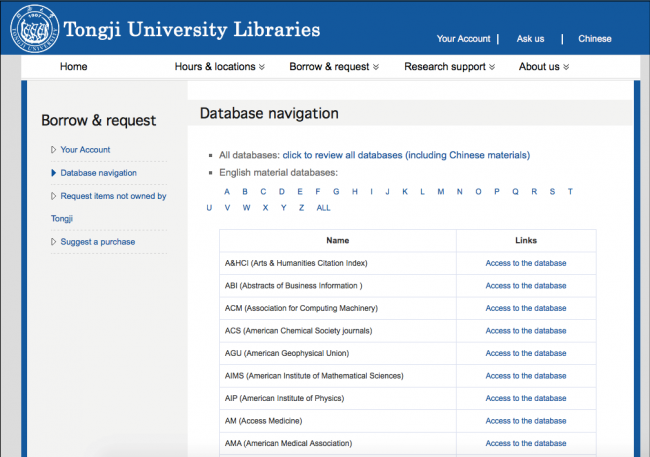650x457 pixels.
Task: Open the Ask us link
Action: point(530,39)
